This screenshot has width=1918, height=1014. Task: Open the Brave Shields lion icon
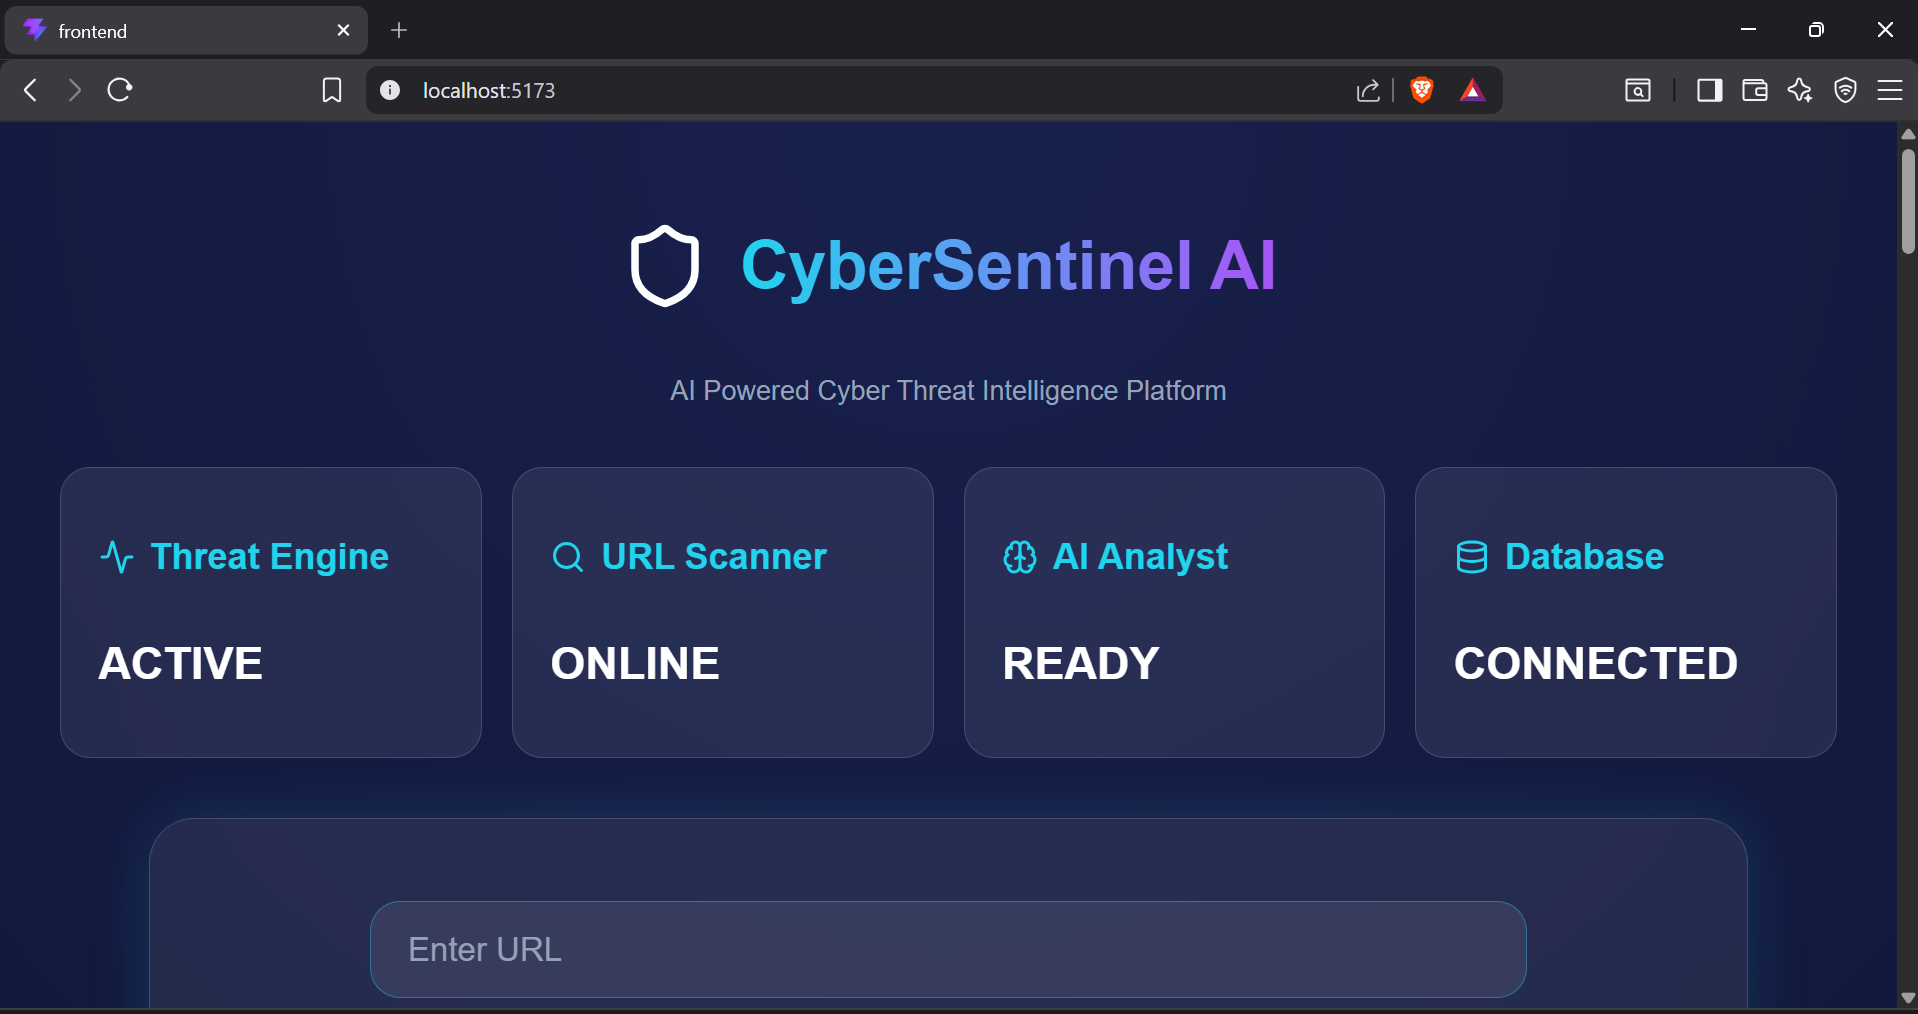1422,90
